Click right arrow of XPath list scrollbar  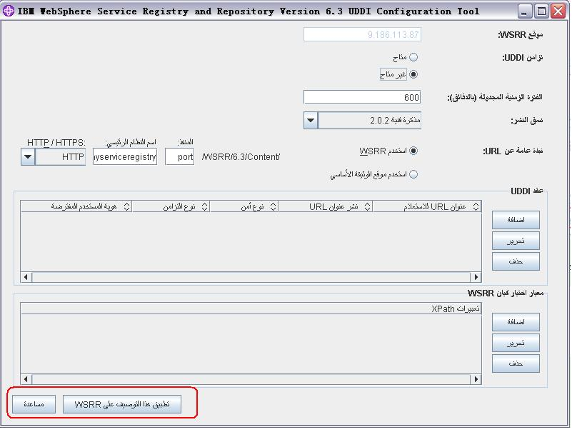click(x=476, y=379)
